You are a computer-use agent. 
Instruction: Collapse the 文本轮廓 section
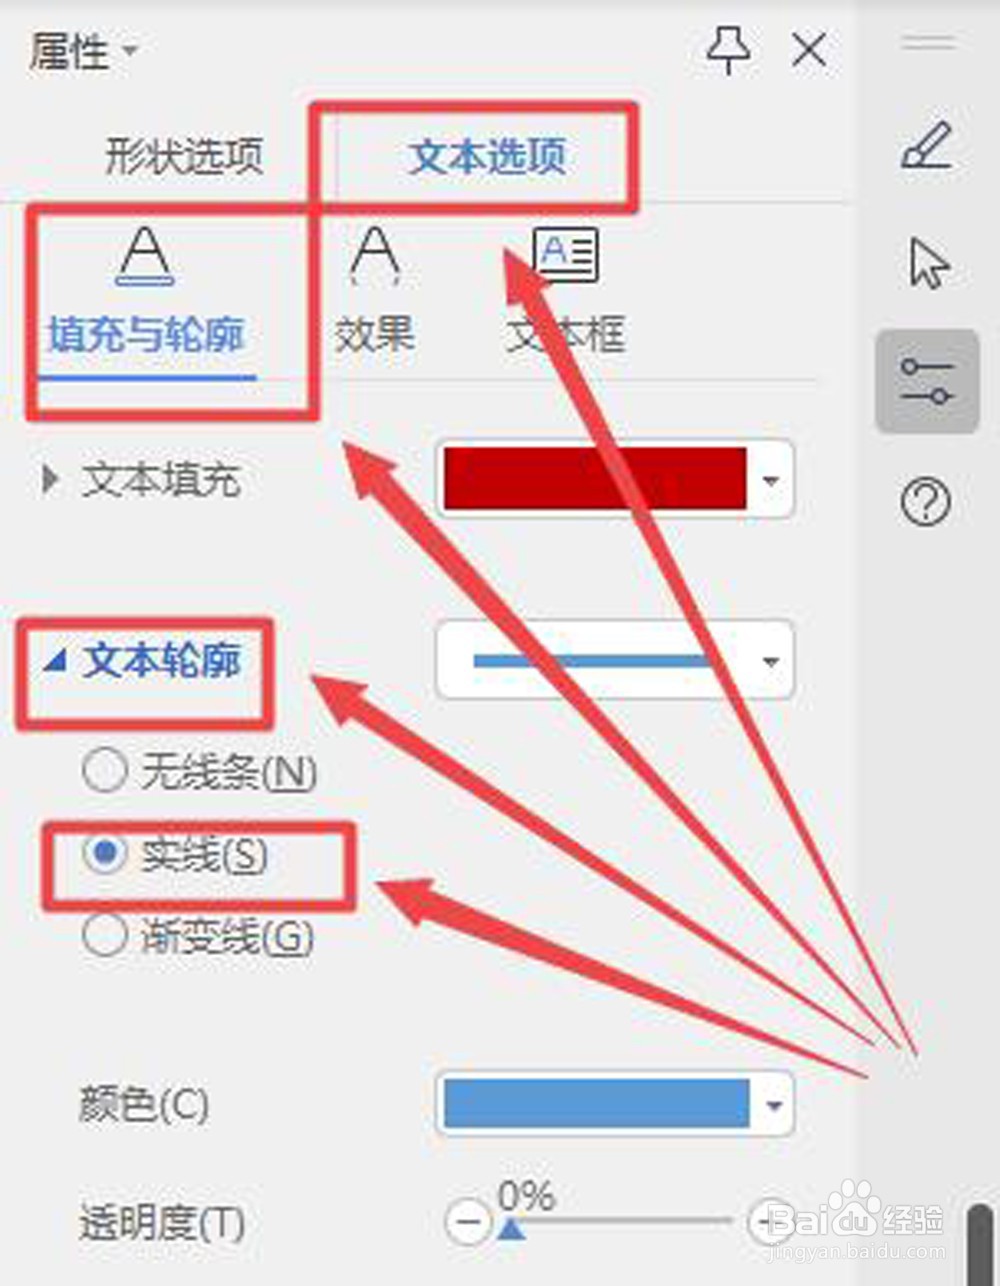coord(53,660)
